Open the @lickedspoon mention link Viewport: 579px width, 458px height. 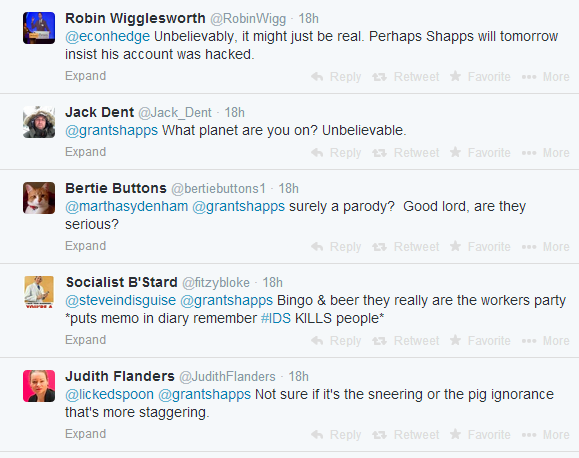109,394
